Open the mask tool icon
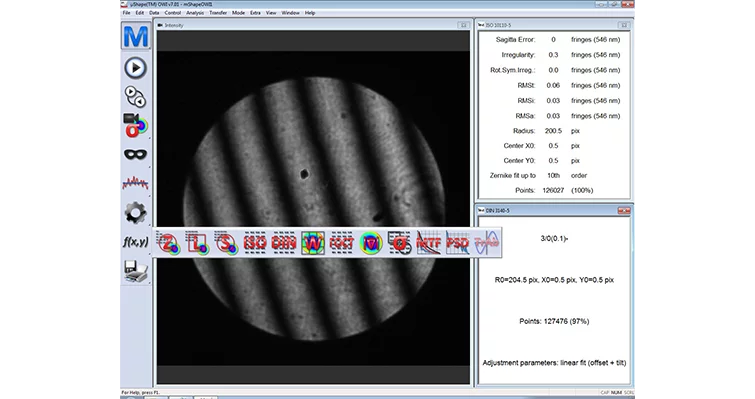 135,154
